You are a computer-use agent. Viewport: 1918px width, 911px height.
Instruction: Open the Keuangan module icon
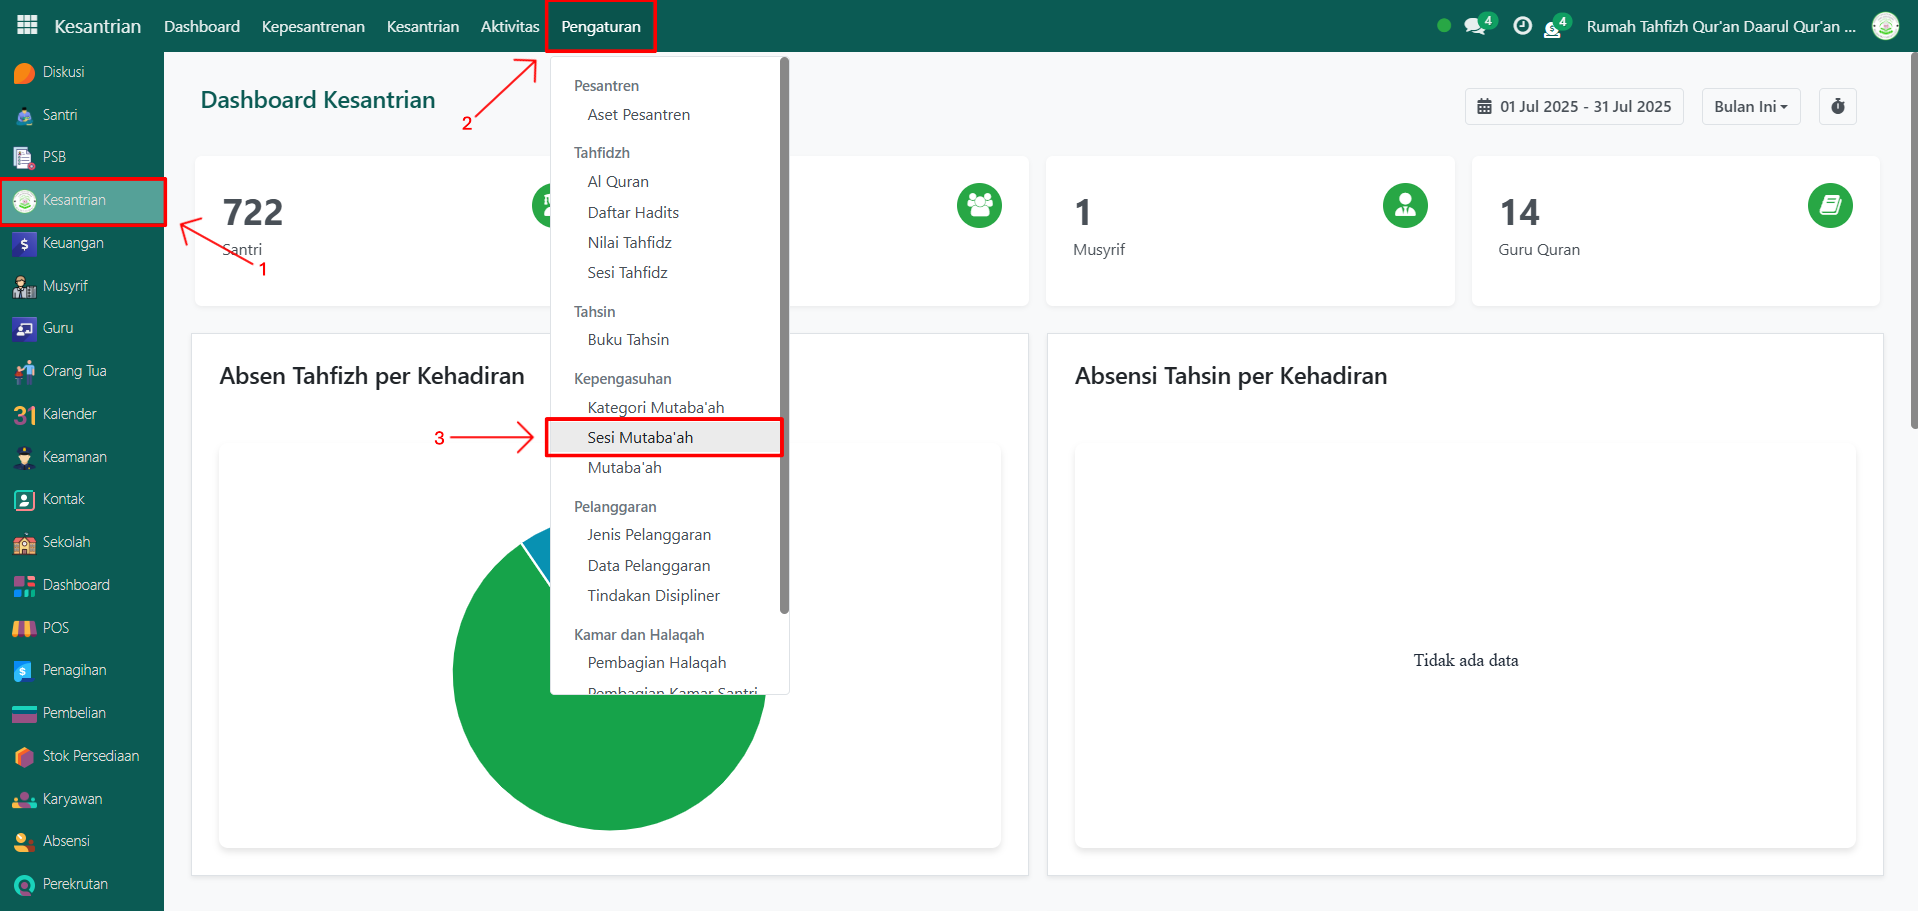[24, 244]
